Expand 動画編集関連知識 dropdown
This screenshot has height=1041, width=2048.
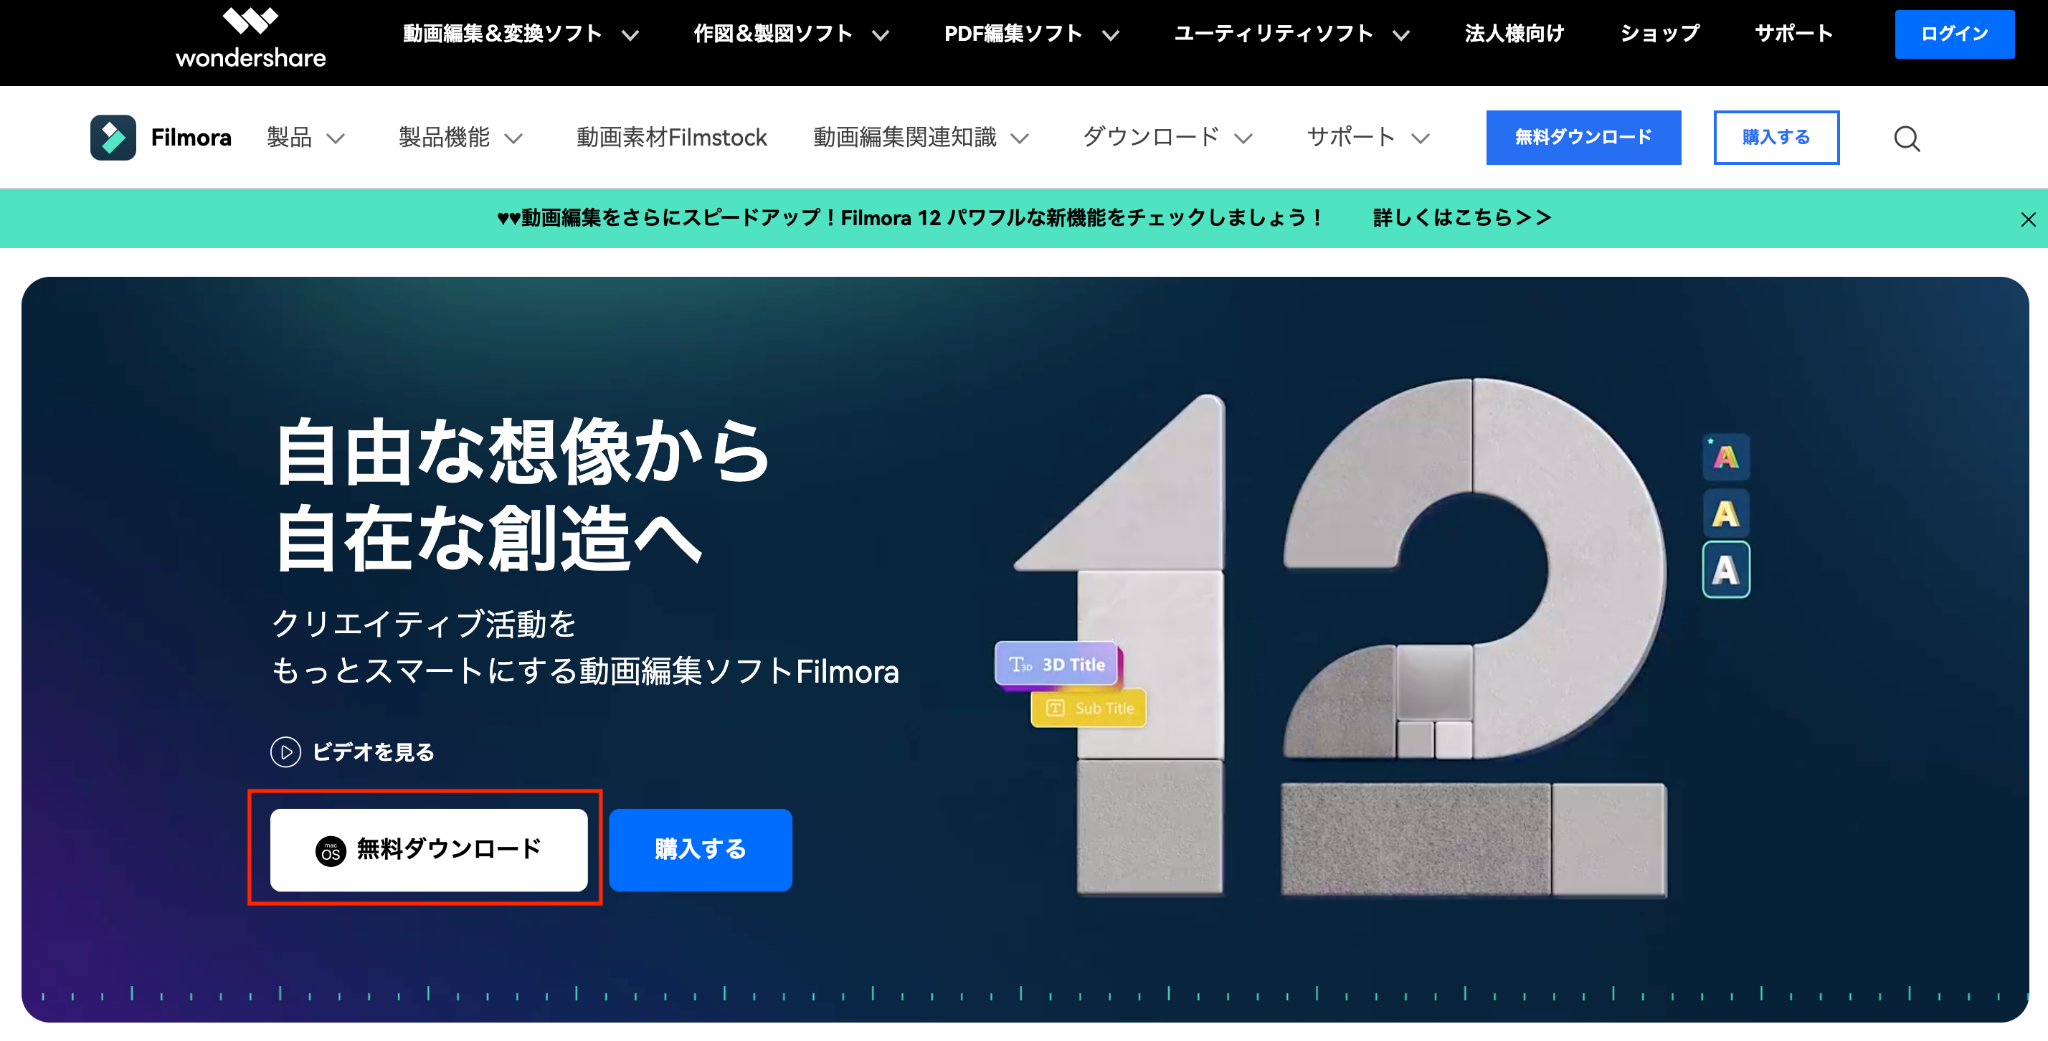coord(920,137)
